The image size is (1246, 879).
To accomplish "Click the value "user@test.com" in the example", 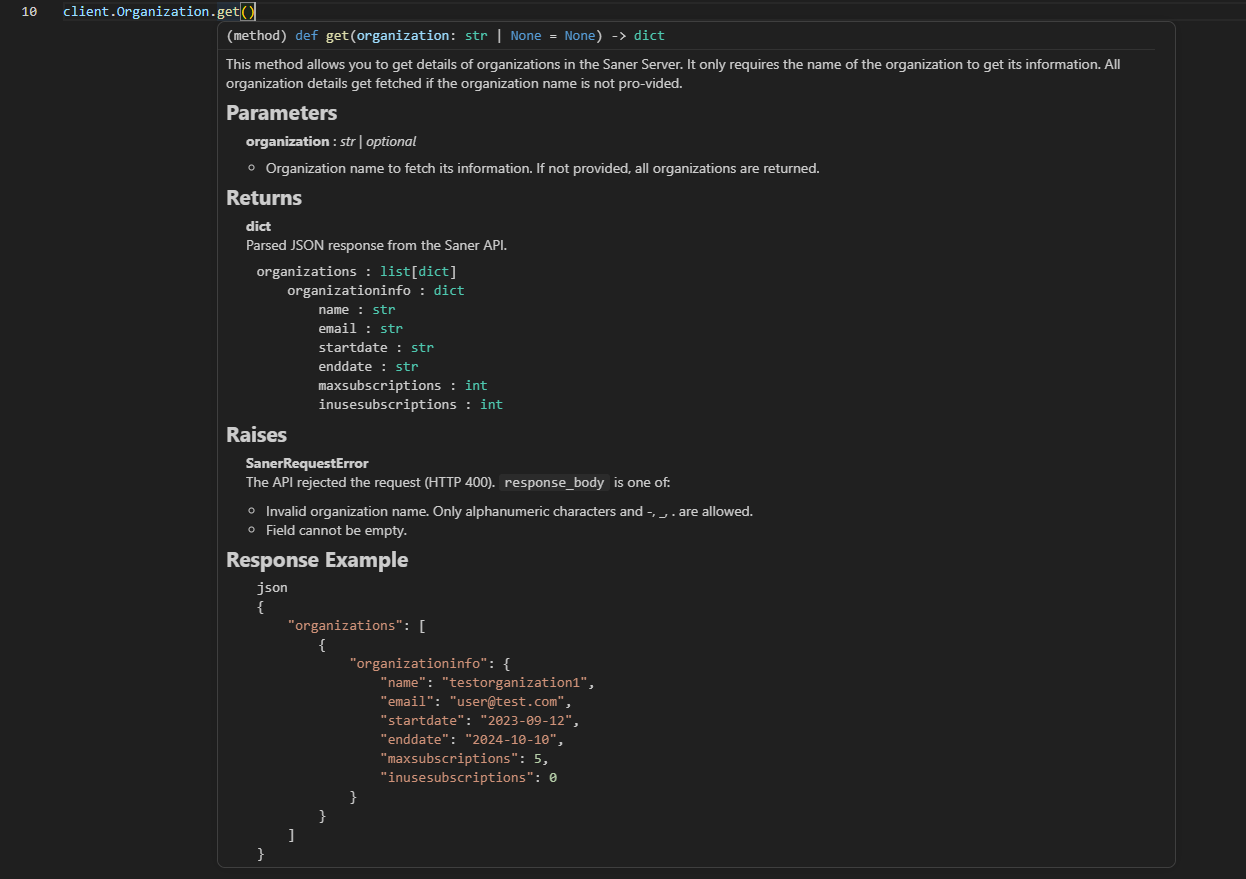I will click(x=507, y=701).
